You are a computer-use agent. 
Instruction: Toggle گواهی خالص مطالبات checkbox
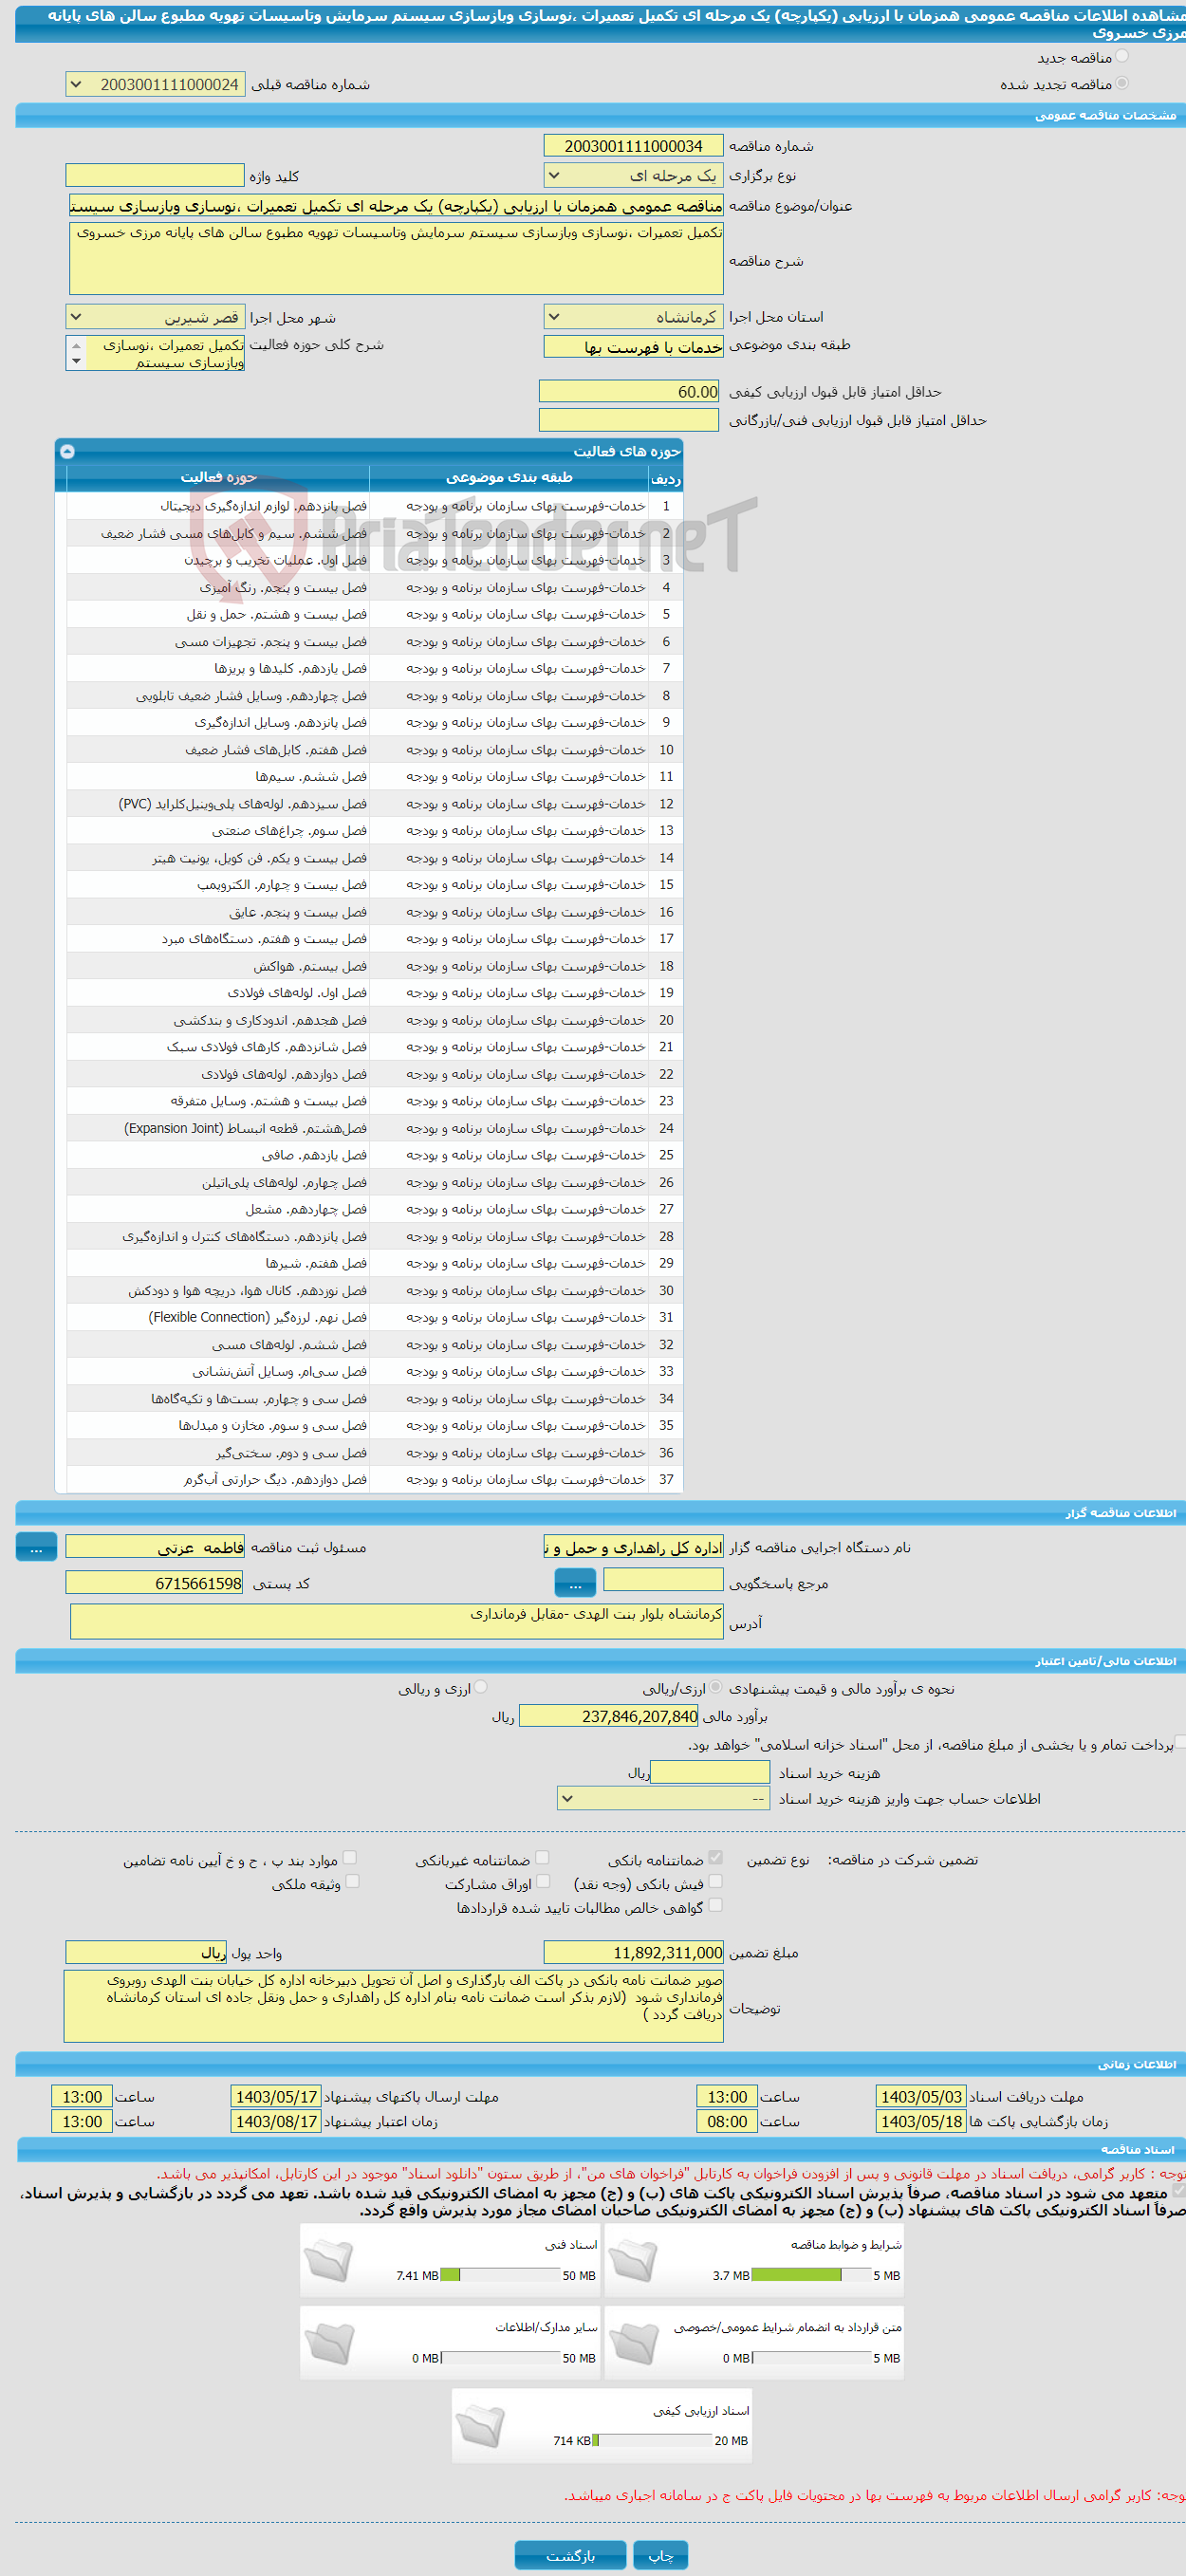coord(715,1906)
